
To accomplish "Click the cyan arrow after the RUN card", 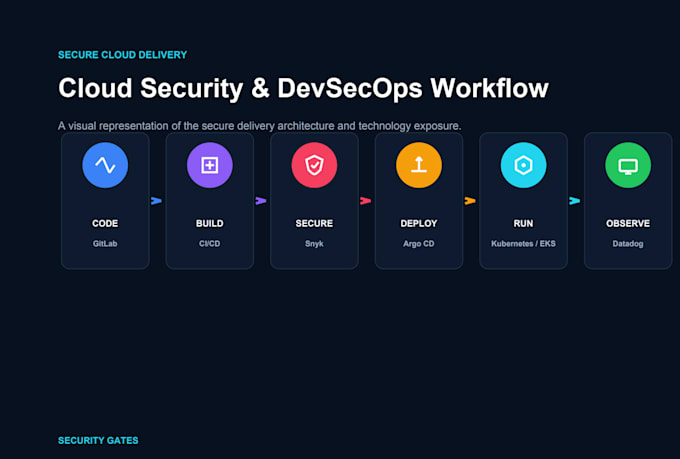I will click(x=574, y=200).
